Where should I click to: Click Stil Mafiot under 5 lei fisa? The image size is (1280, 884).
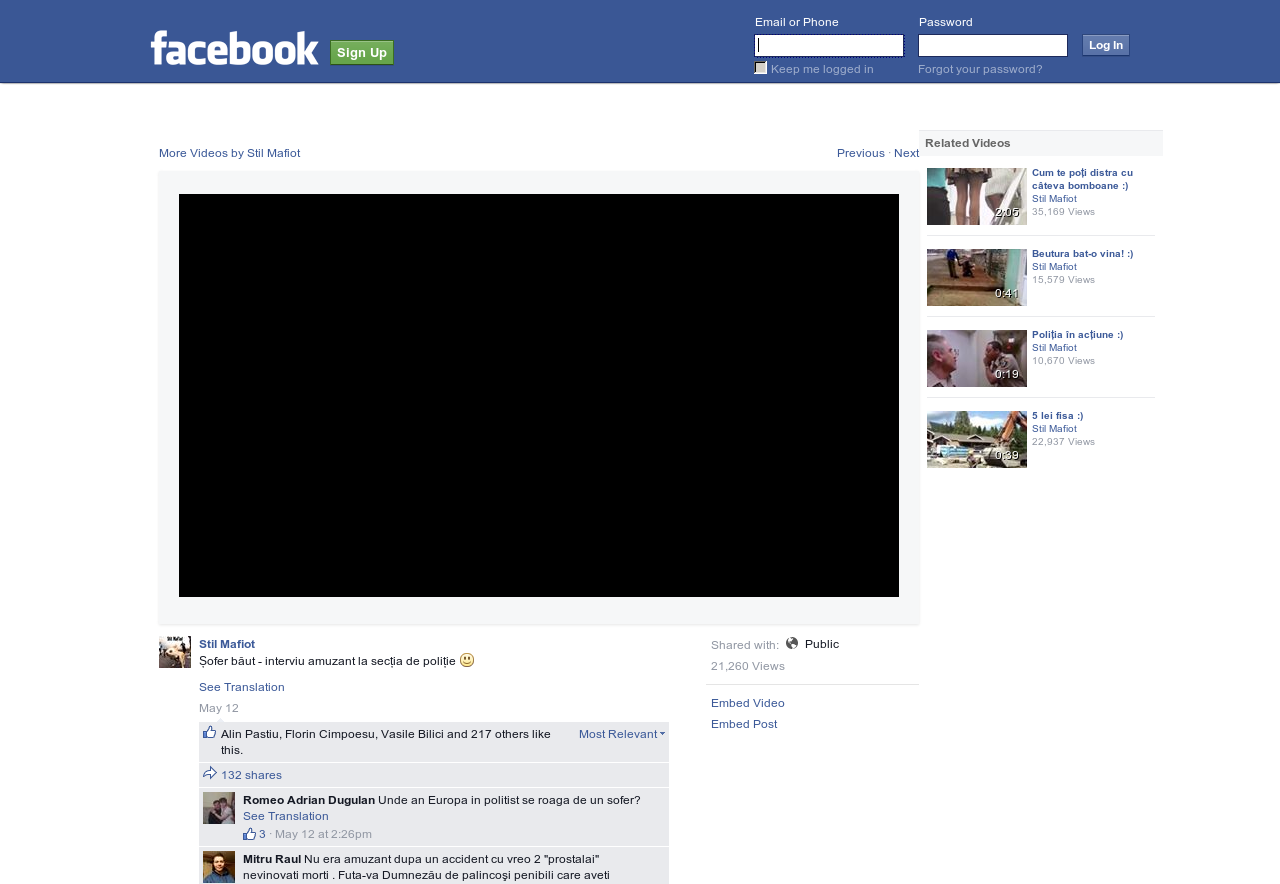(x=1055, y=429)
